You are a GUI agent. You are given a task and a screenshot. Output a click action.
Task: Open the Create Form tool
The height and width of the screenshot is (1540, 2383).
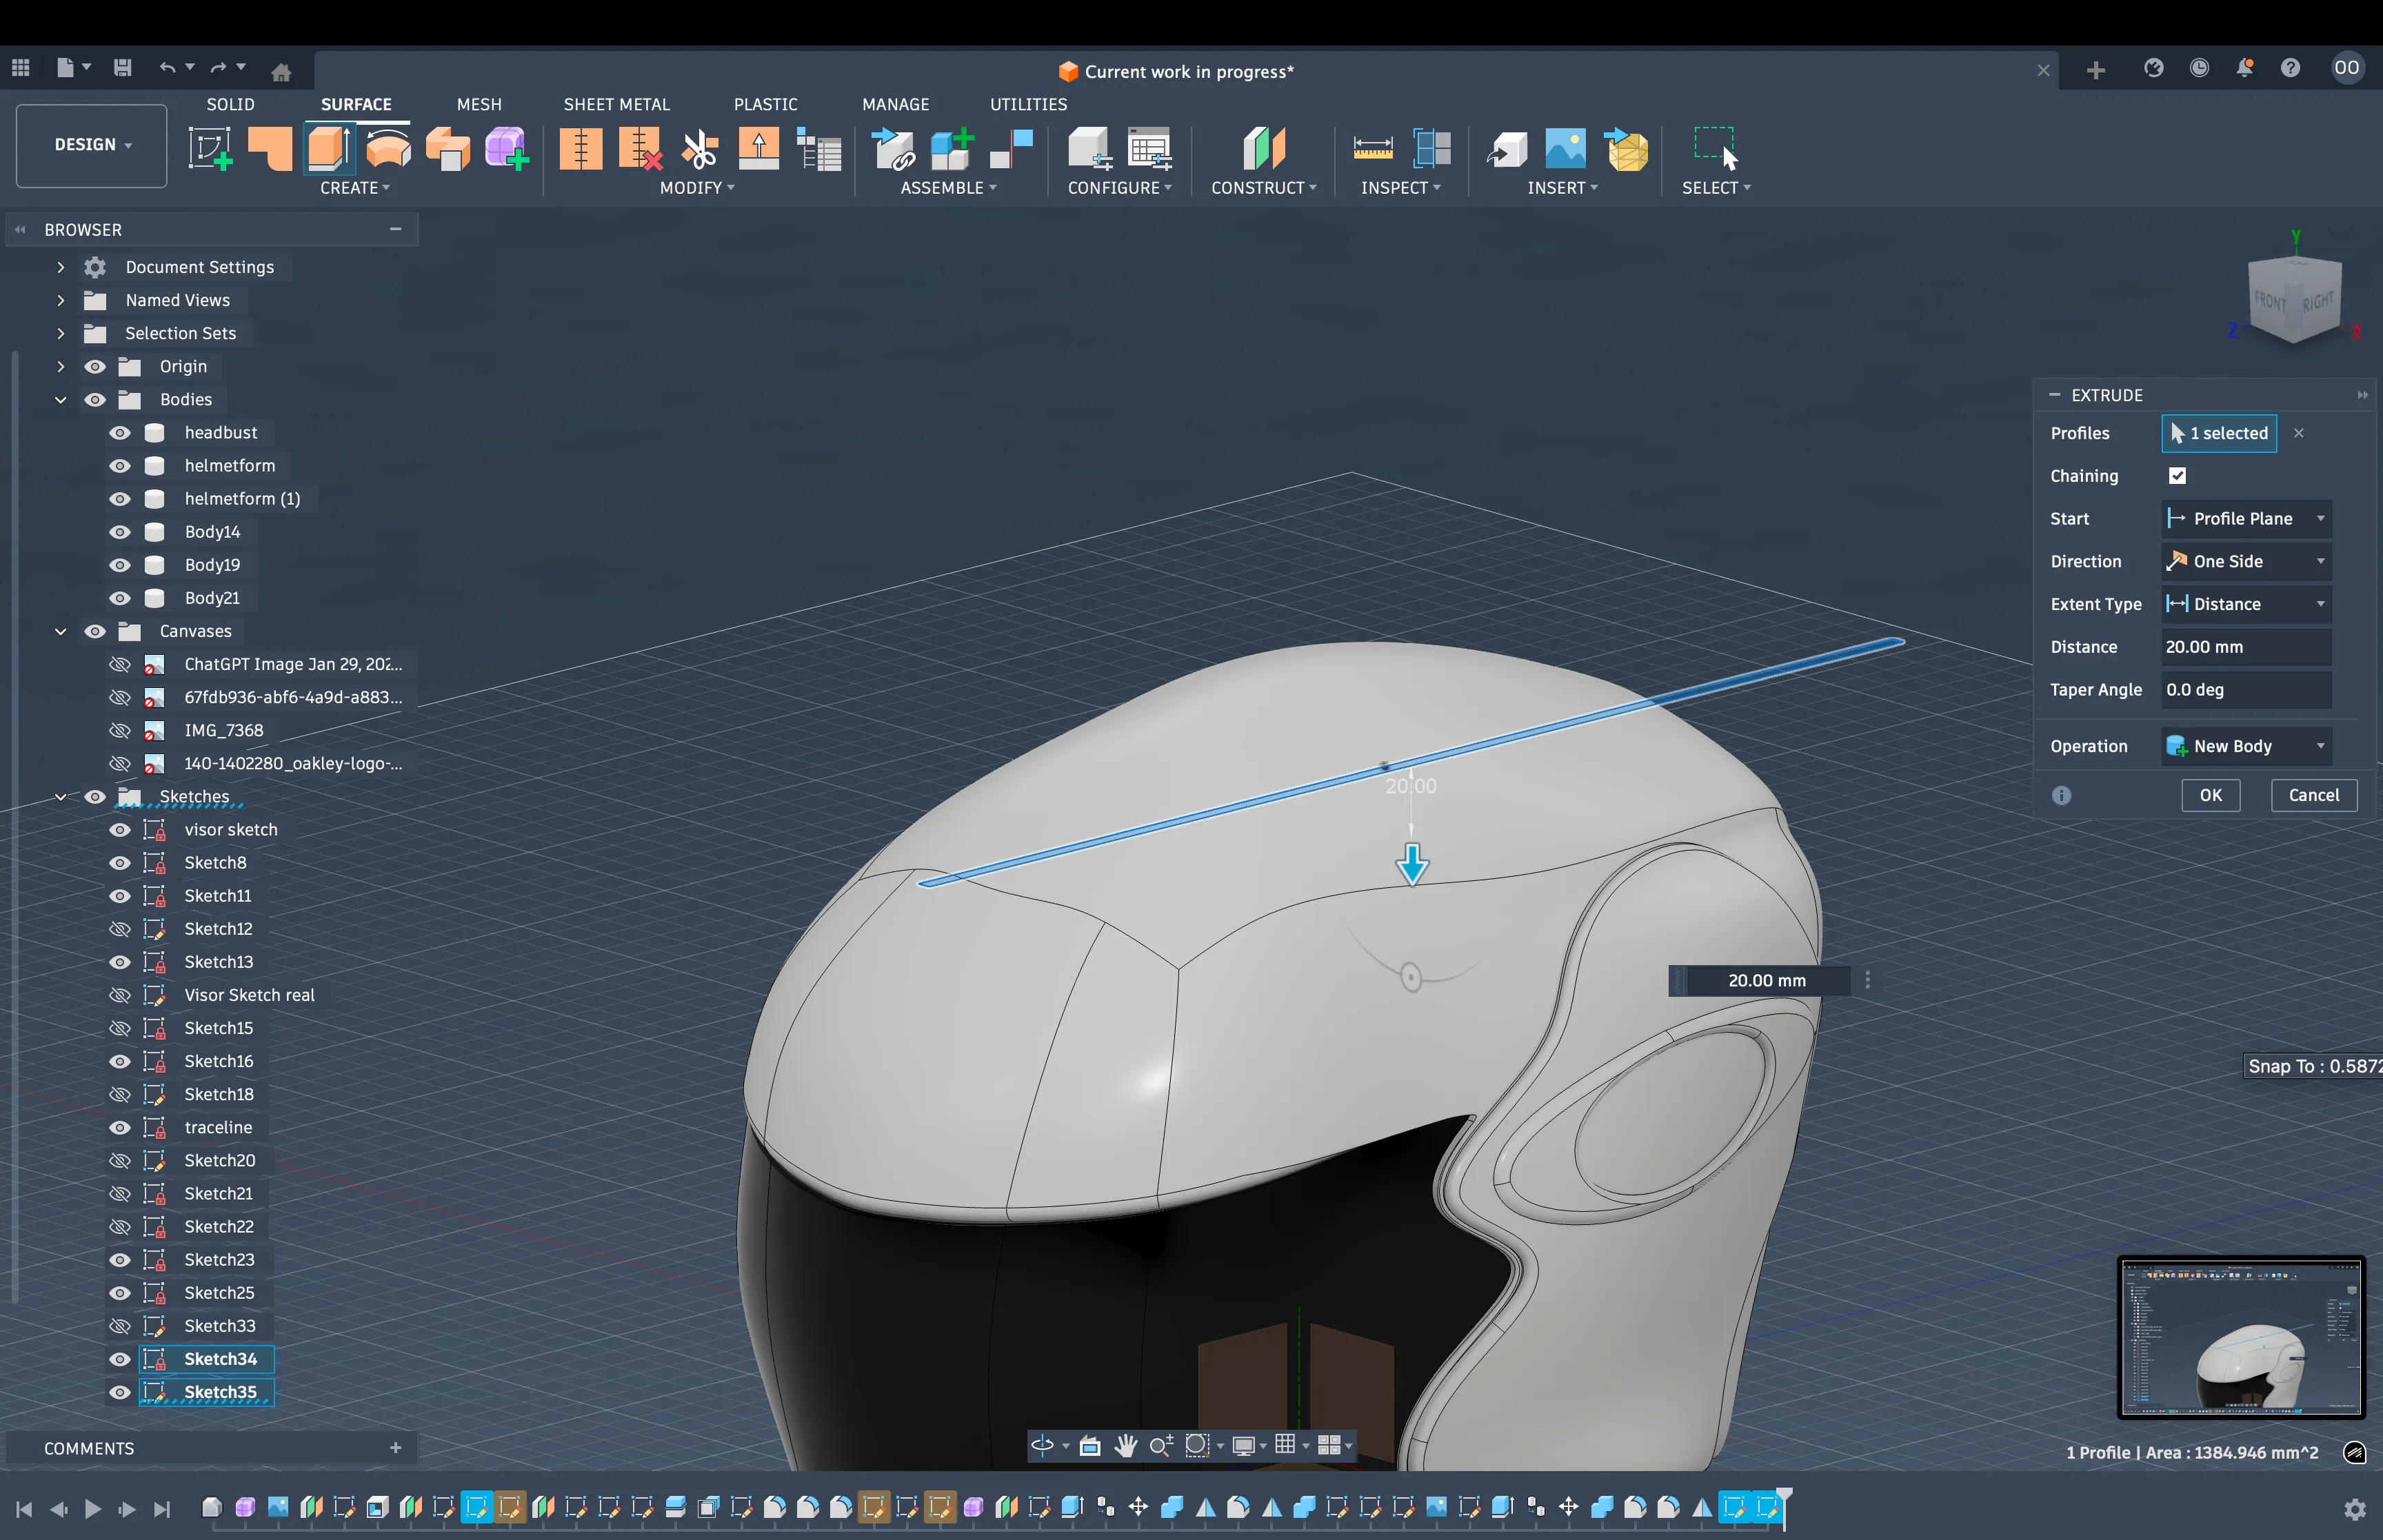pos(507,148)
